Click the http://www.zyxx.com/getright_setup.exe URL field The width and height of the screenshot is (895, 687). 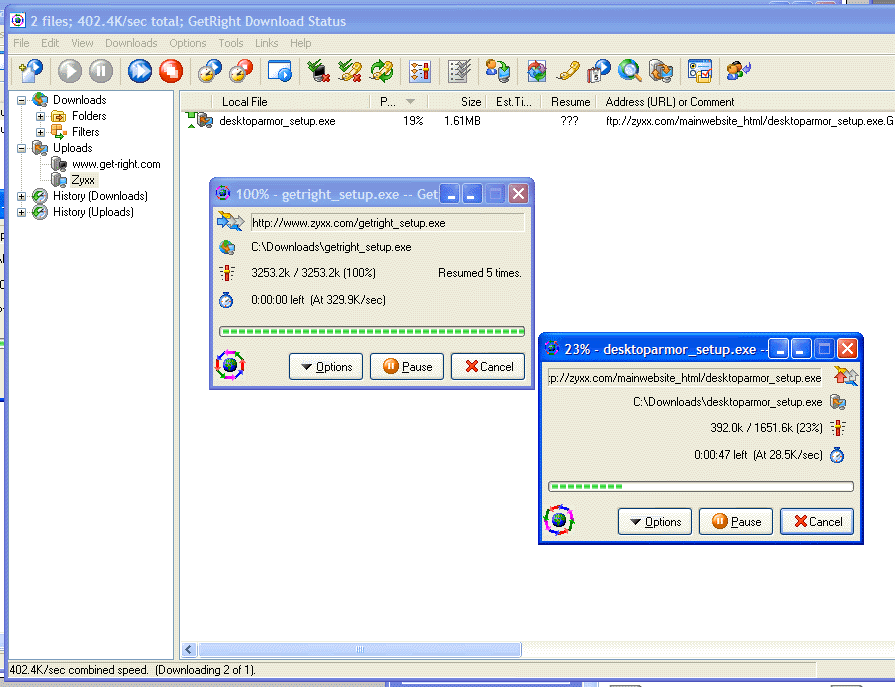click(x=388, y=223)
